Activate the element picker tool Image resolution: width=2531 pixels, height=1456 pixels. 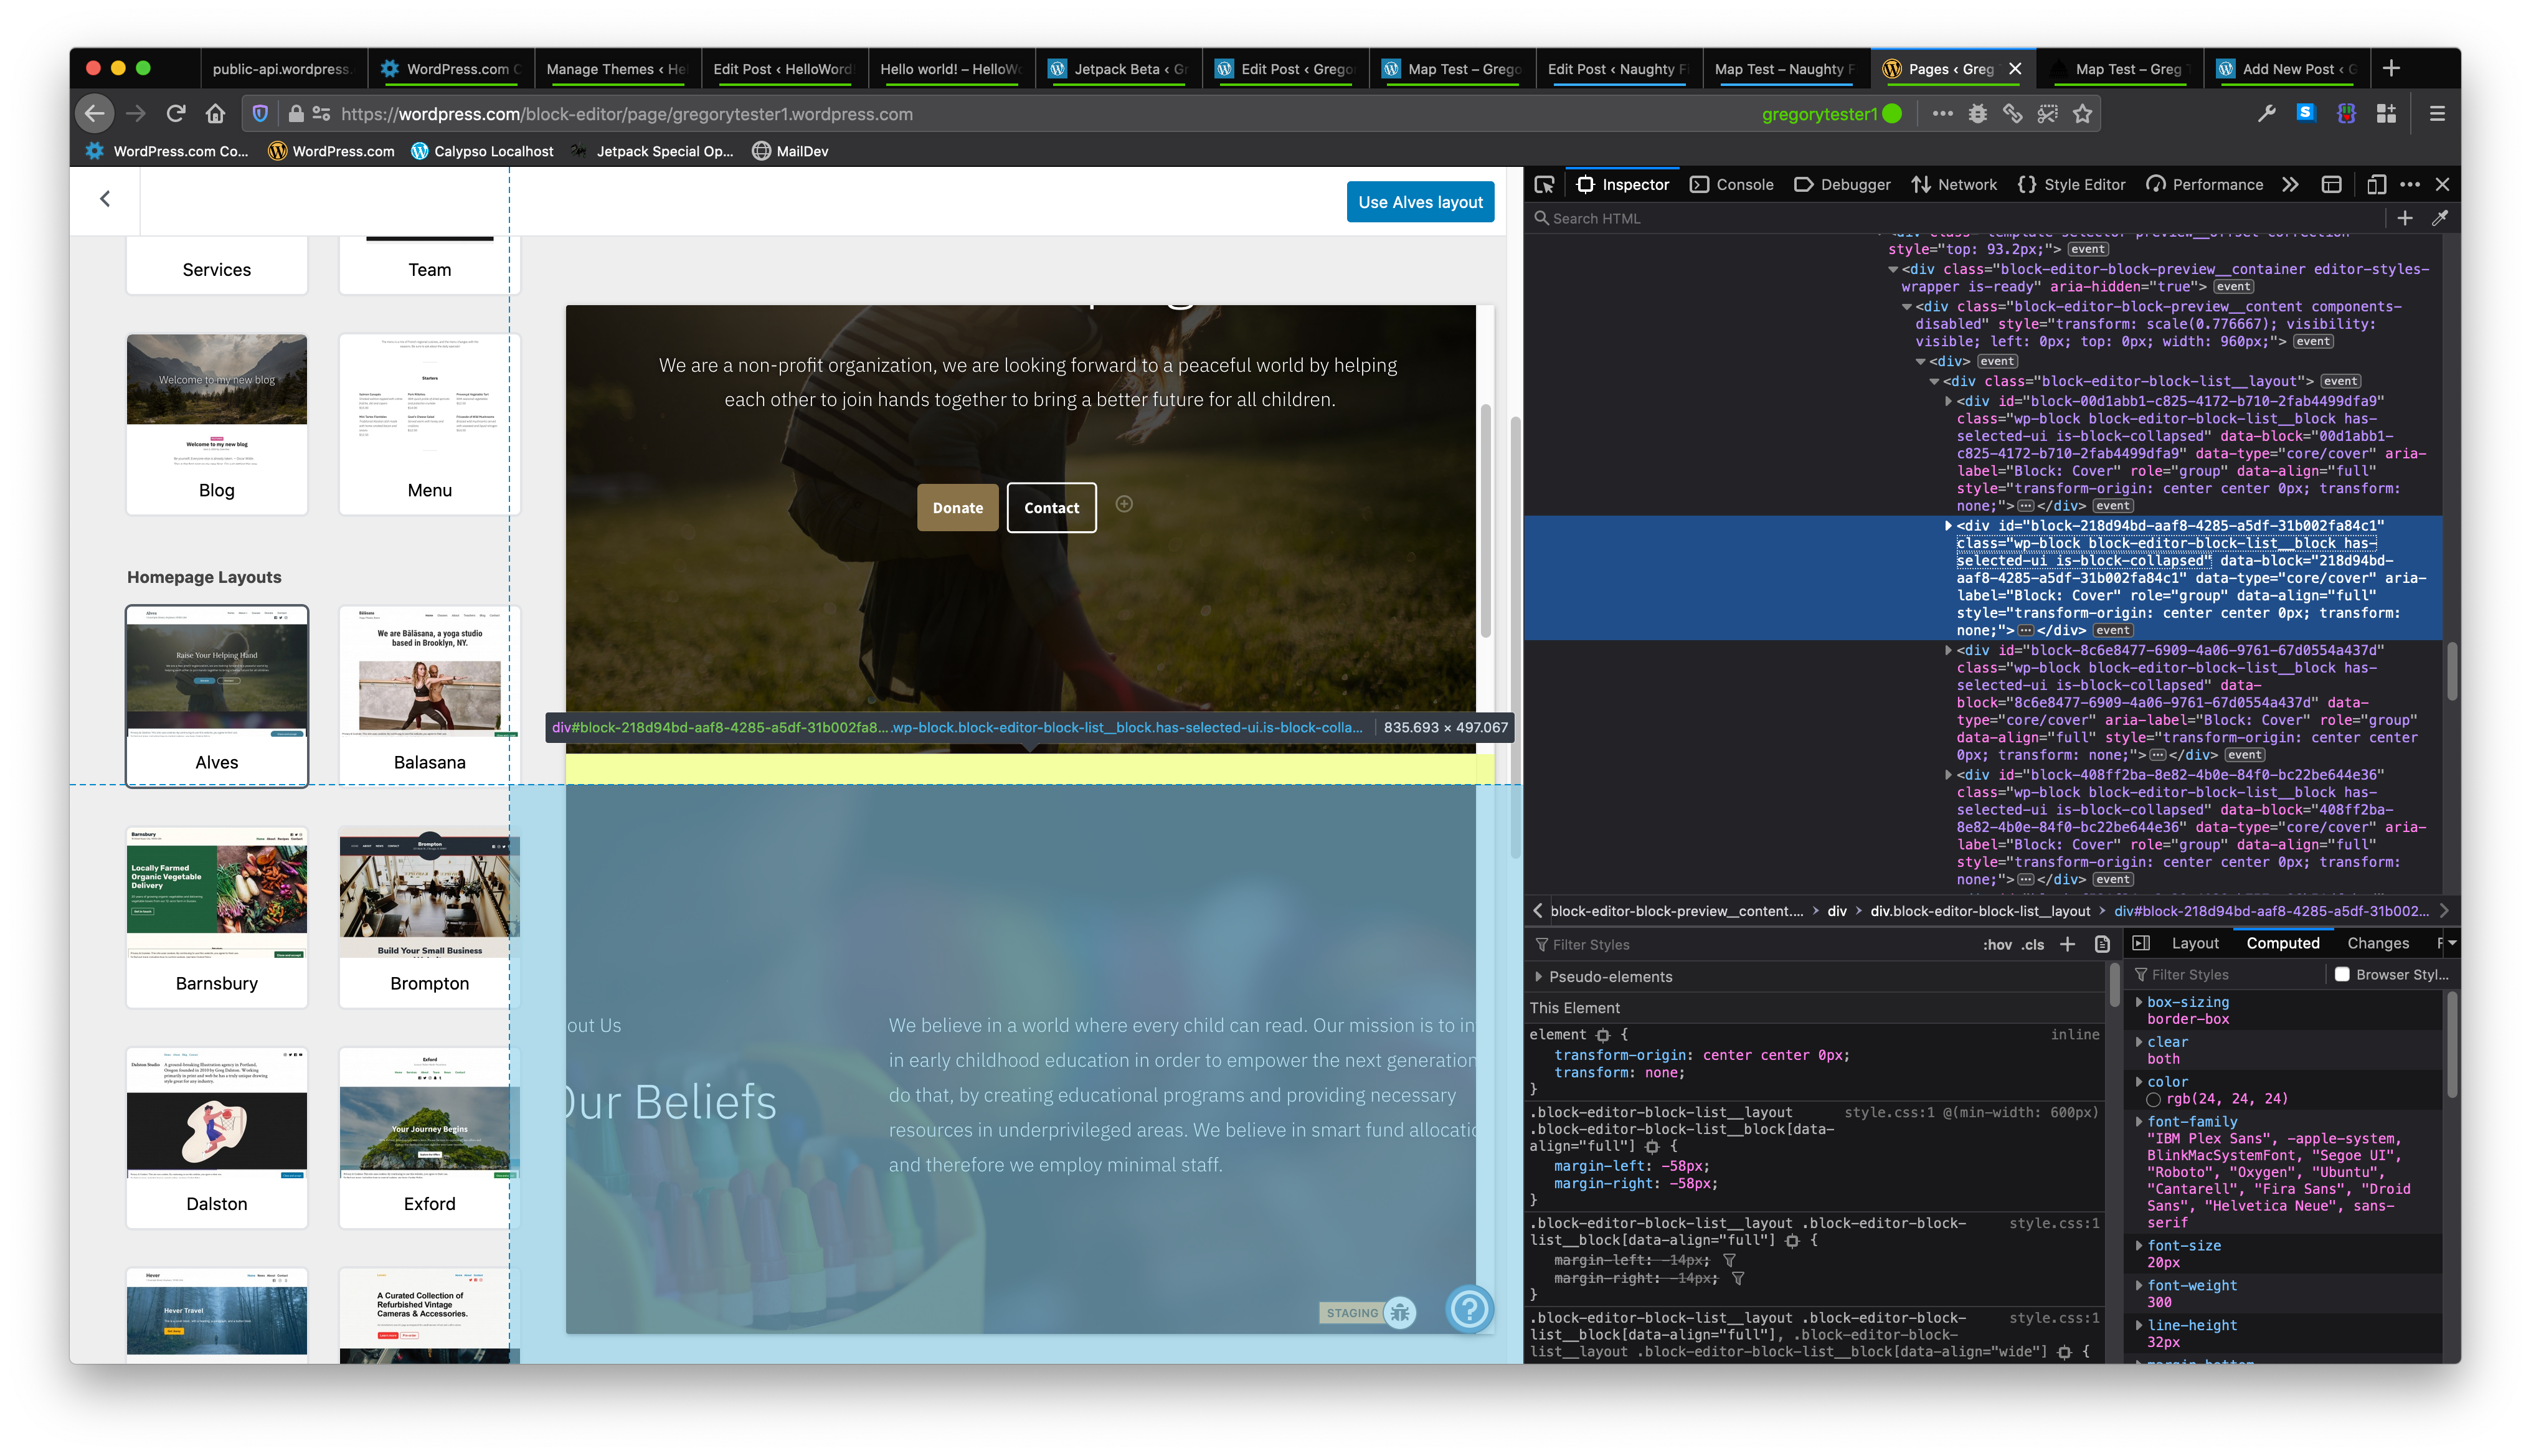[x=1544, y=184]
